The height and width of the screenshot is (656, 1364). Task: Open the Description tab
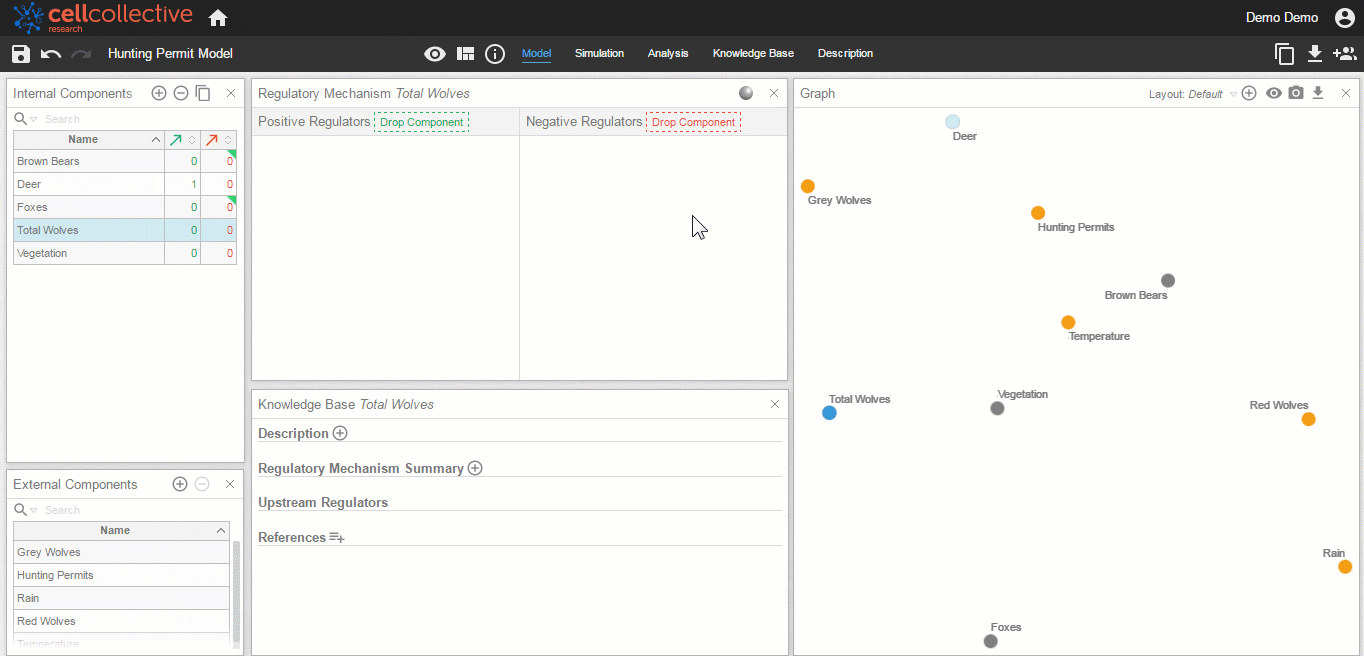click(845, 54)
